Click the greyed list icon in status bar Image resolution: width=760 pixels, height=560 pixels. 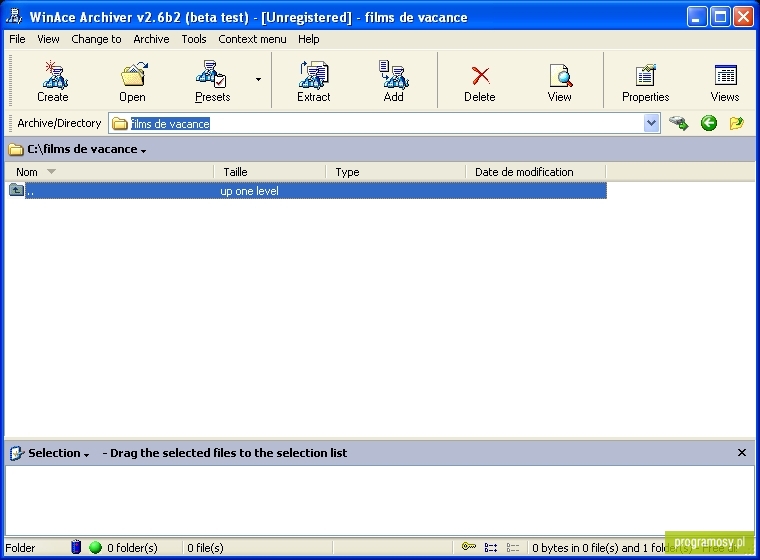pyautogui.click(x=513, y=548)
